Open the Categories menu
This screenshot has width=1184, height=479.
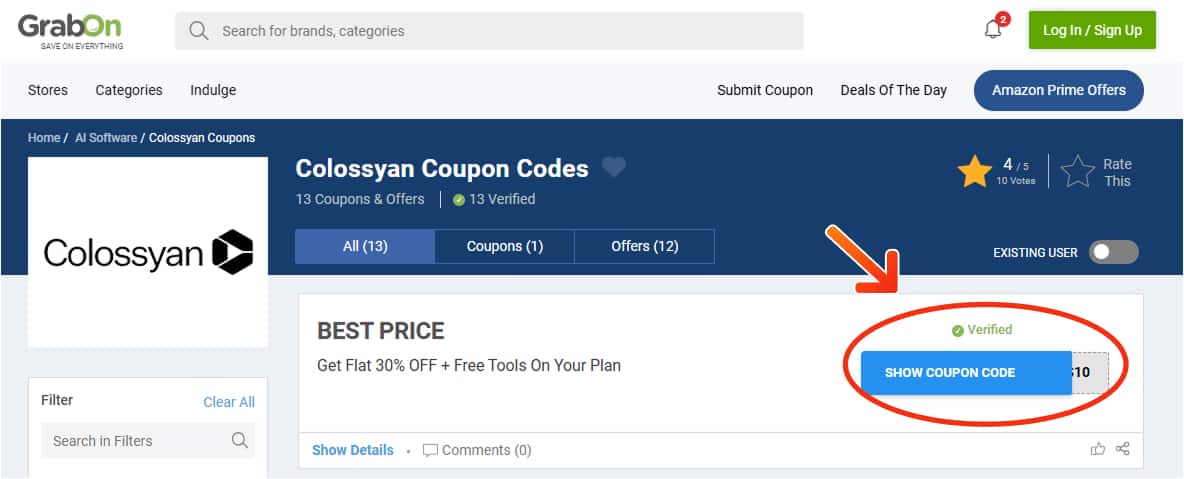pos(129,90)
